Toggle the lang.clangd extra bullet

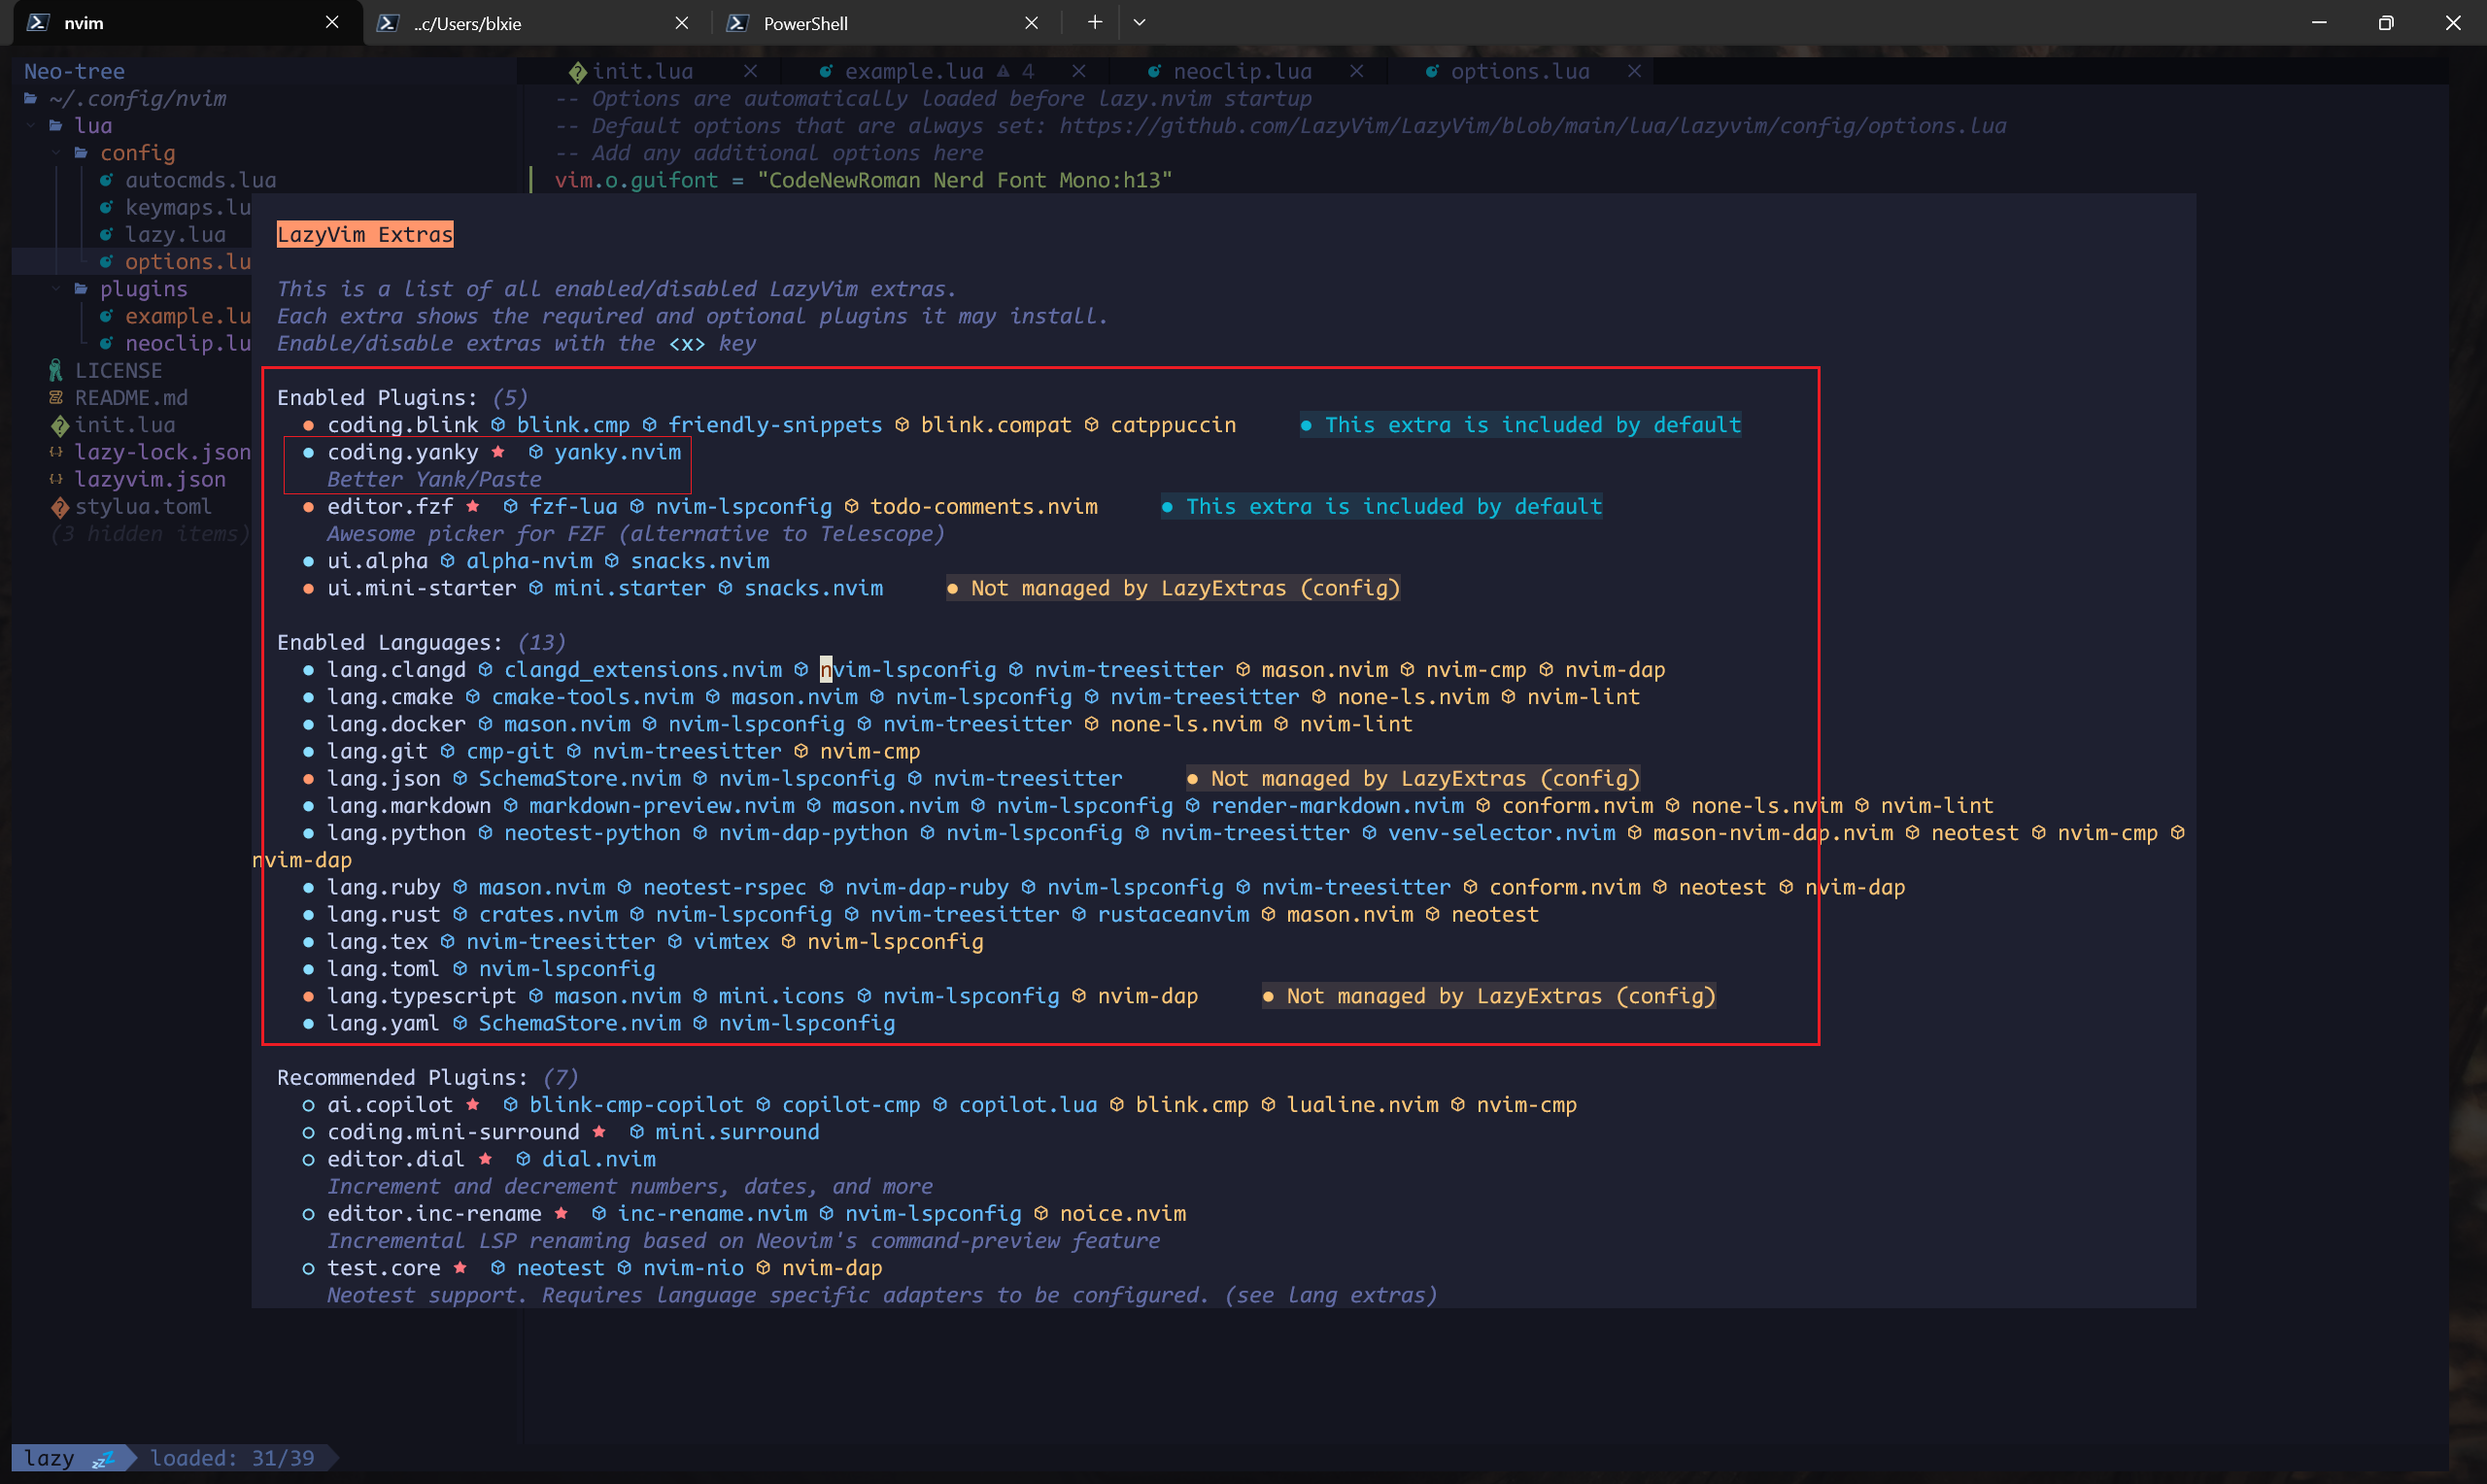coord(308,670)
